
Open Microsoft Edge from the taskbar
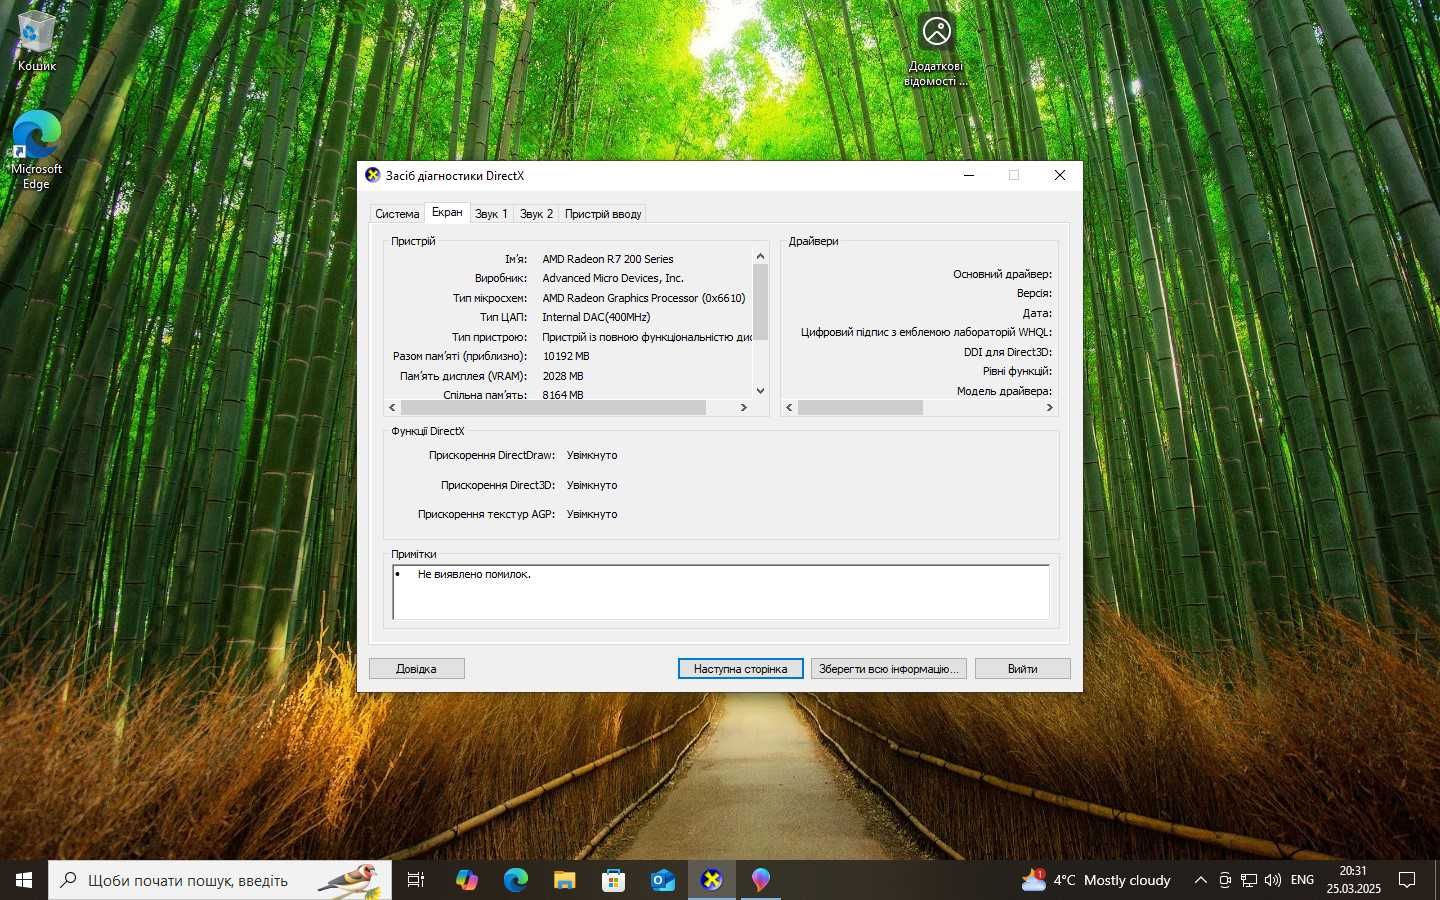515,880
